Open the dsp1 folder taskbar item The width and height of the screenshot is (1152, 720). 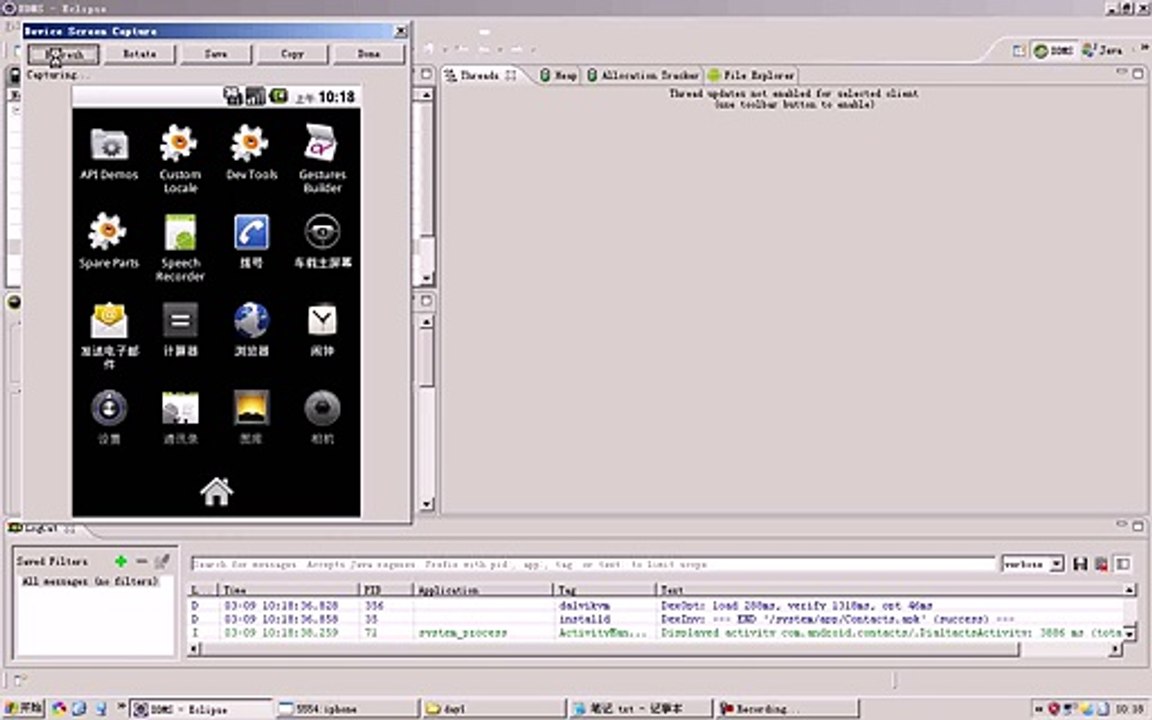493,709
